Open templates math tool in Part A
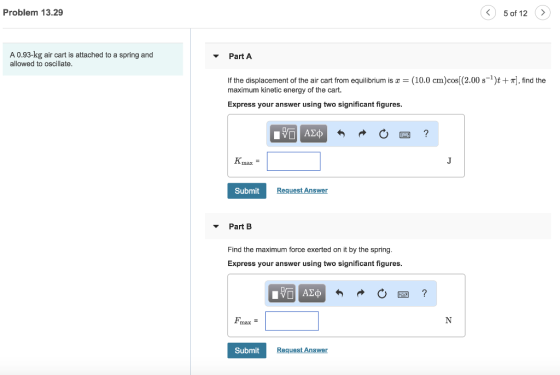Image resolution: width=560 pixels, height=375 pixels. 283,134
